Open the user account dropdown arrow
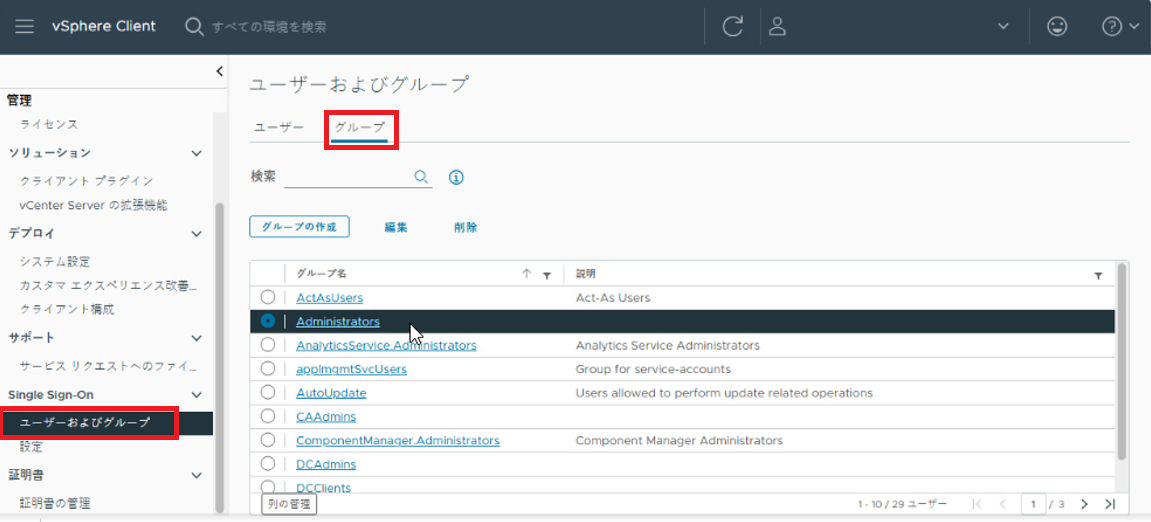The image size is (1151, 522). (1003, 27)
